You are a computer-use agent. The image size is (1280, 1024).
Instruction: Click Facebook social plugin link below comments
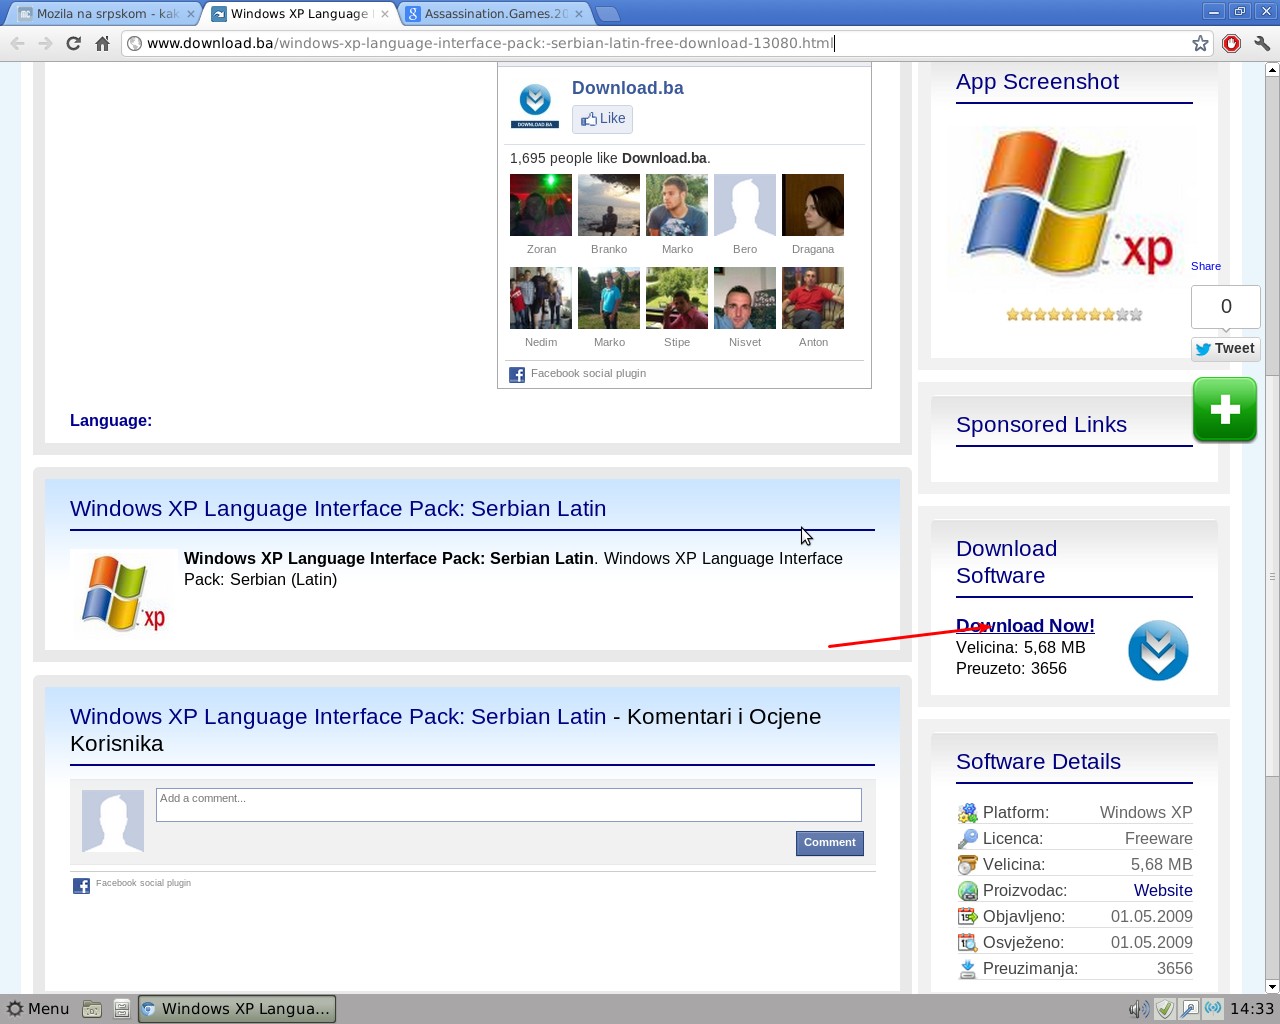click(143, 883)
